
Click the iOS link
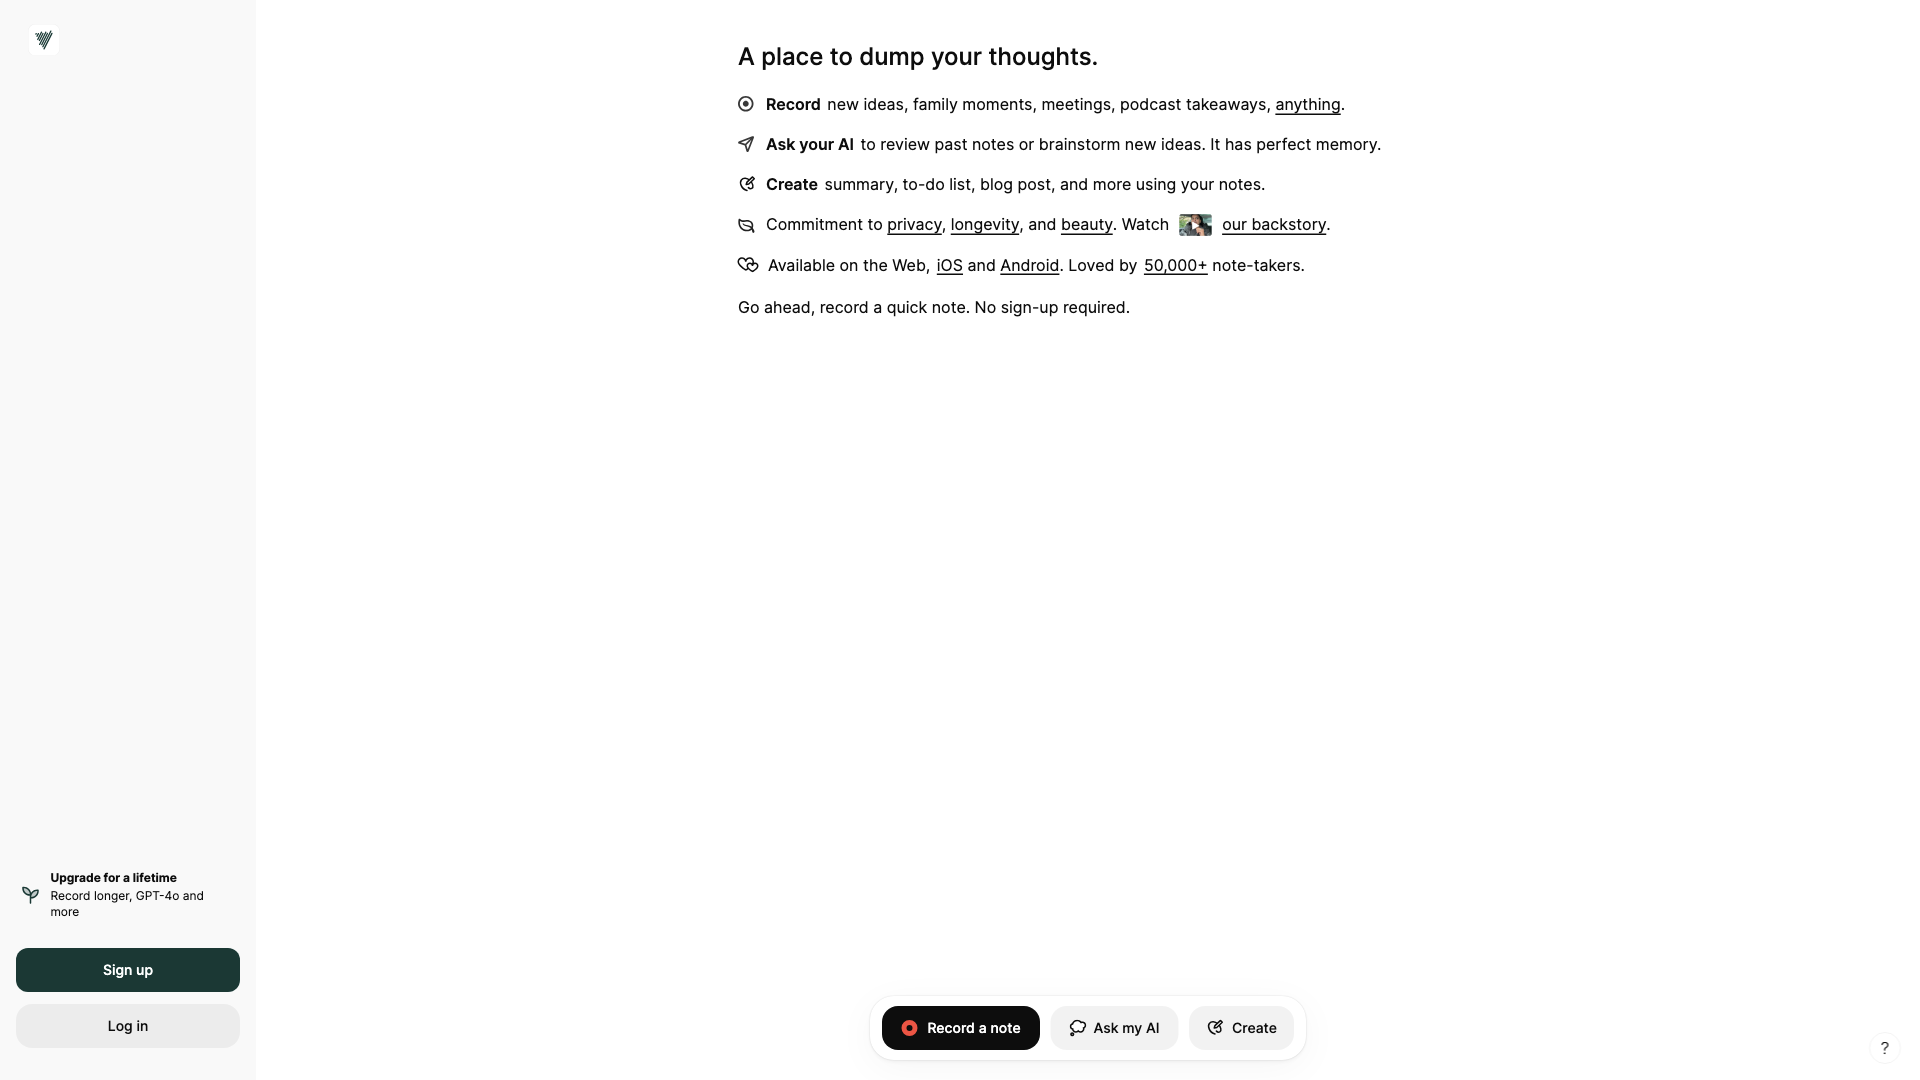point(949,265)
